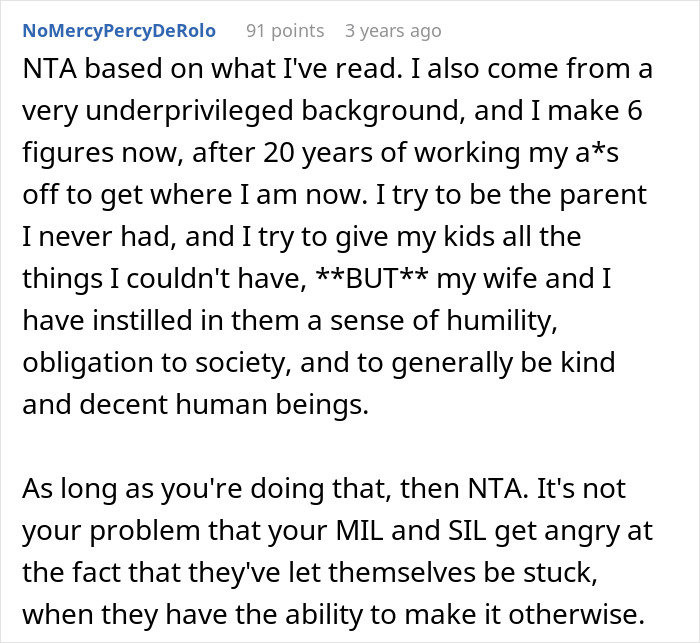Click the 91 points score

click(285, 31)
